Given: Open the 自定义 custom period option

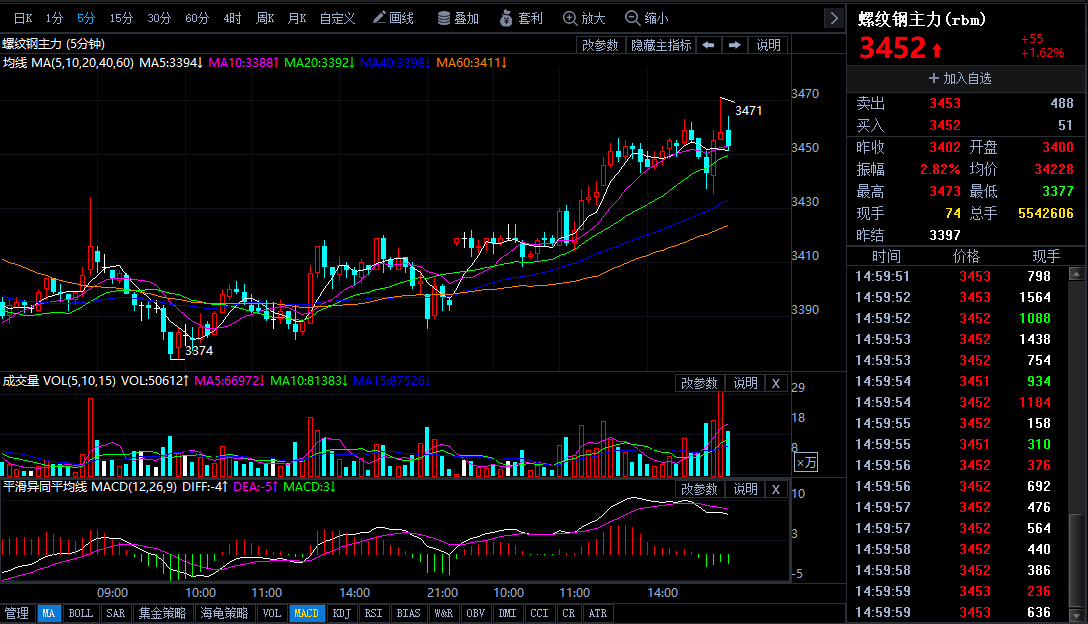Looking at the screenshot, I should point(337,18).
